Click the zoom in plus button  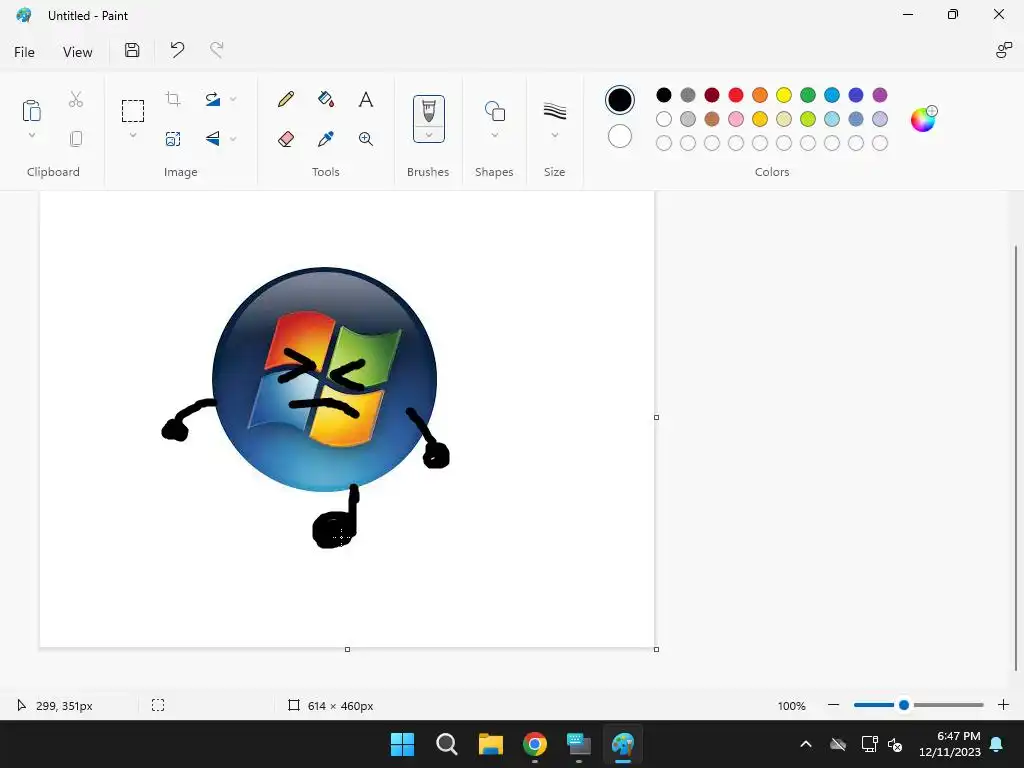(x=1004, y=705)
